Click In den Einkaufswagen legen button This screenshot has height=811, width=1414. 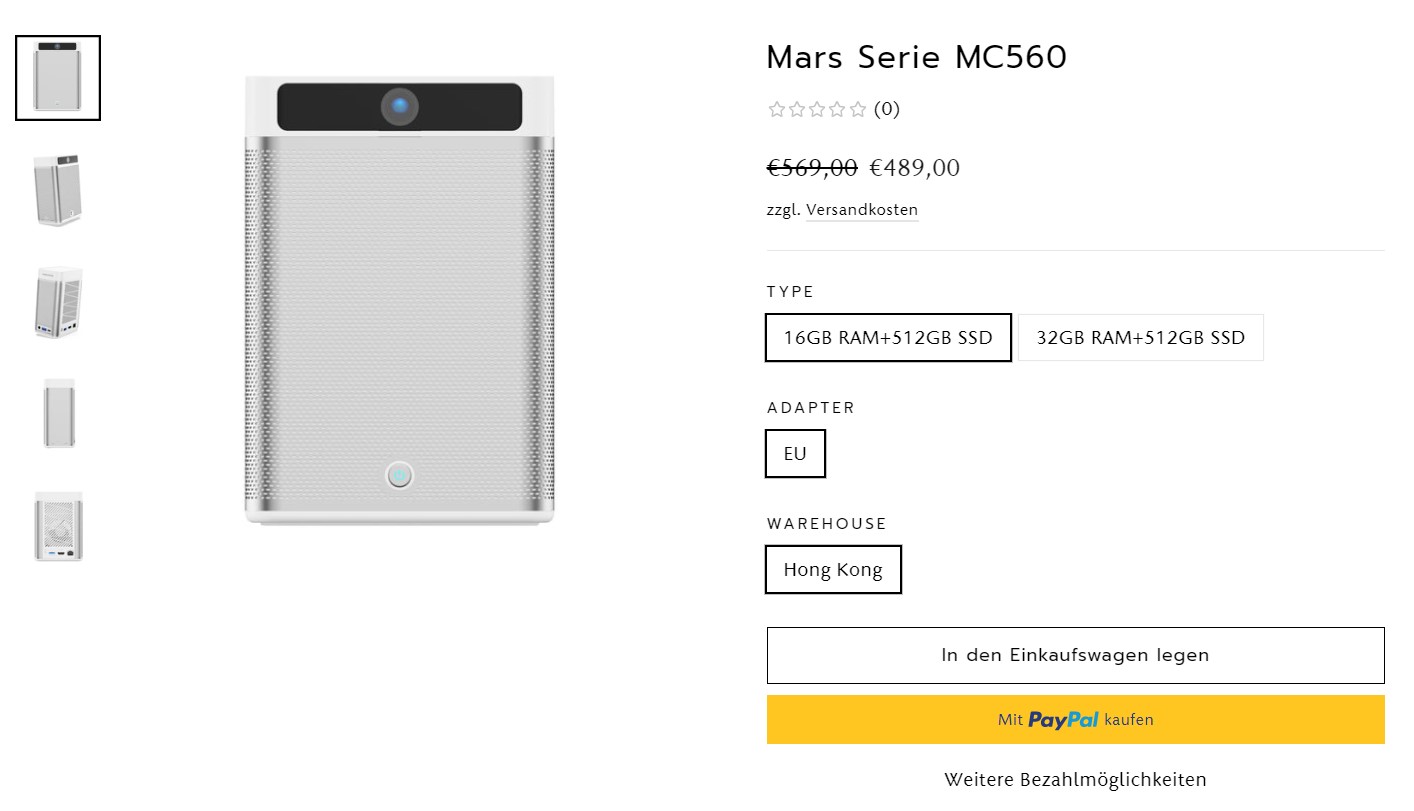pos(1075,656)
